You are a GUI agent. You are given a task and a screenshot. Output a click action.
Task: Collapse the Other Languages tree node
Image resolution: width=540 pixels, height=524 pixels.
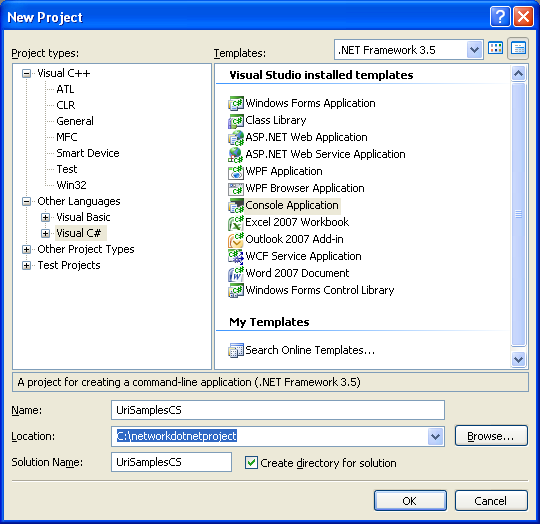[x=26, y=201]
